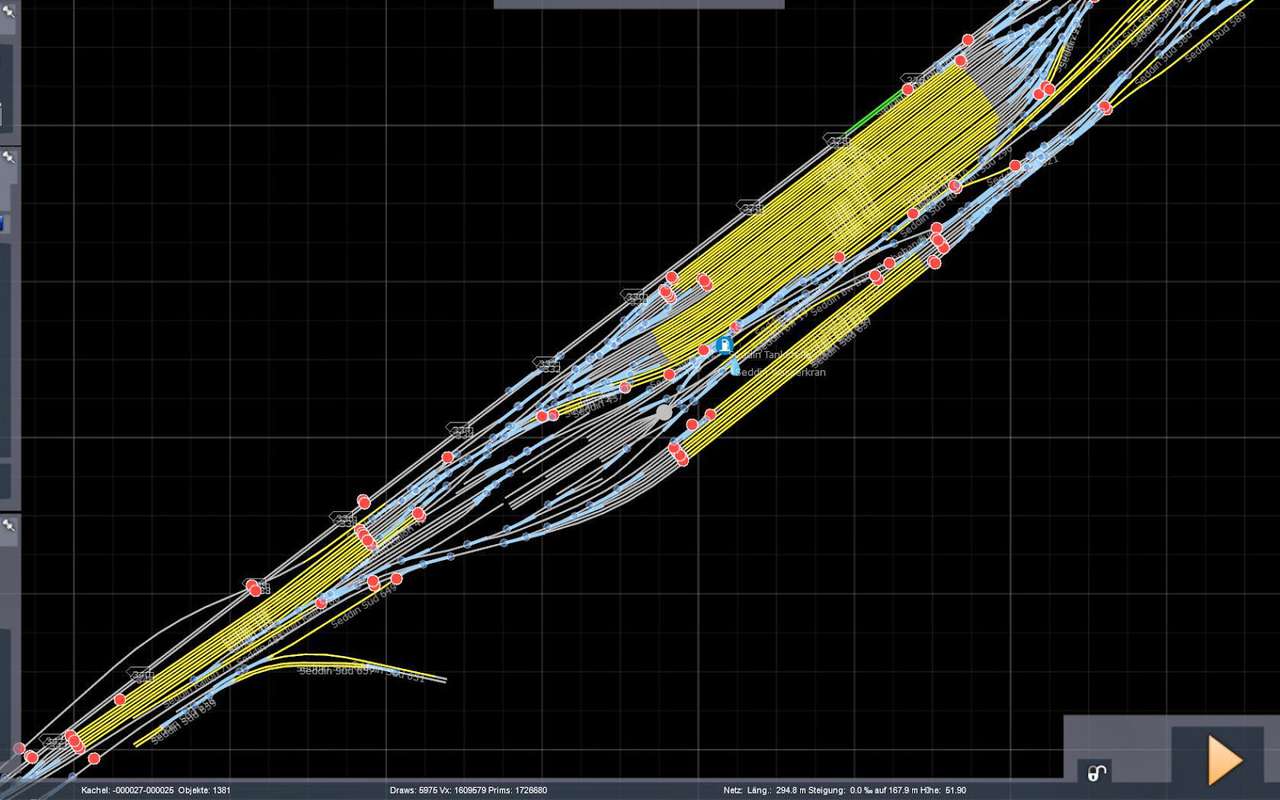This screenshot has width=1280, height=800.
Task: Expand the collapsed panel at top center
Action: [x=638, y=4]
